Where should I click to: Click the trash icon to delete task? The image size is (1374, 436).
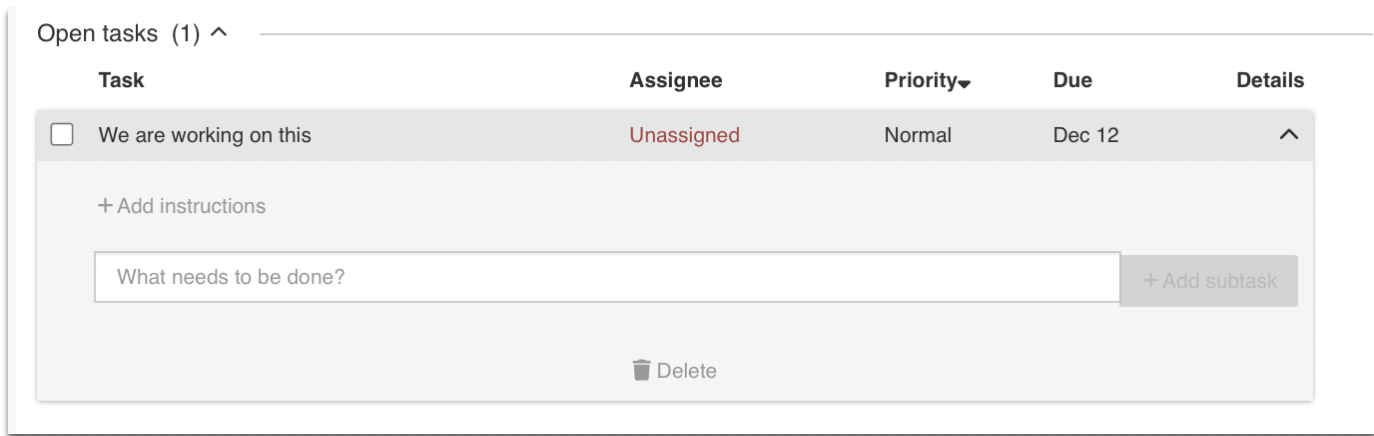642,370
